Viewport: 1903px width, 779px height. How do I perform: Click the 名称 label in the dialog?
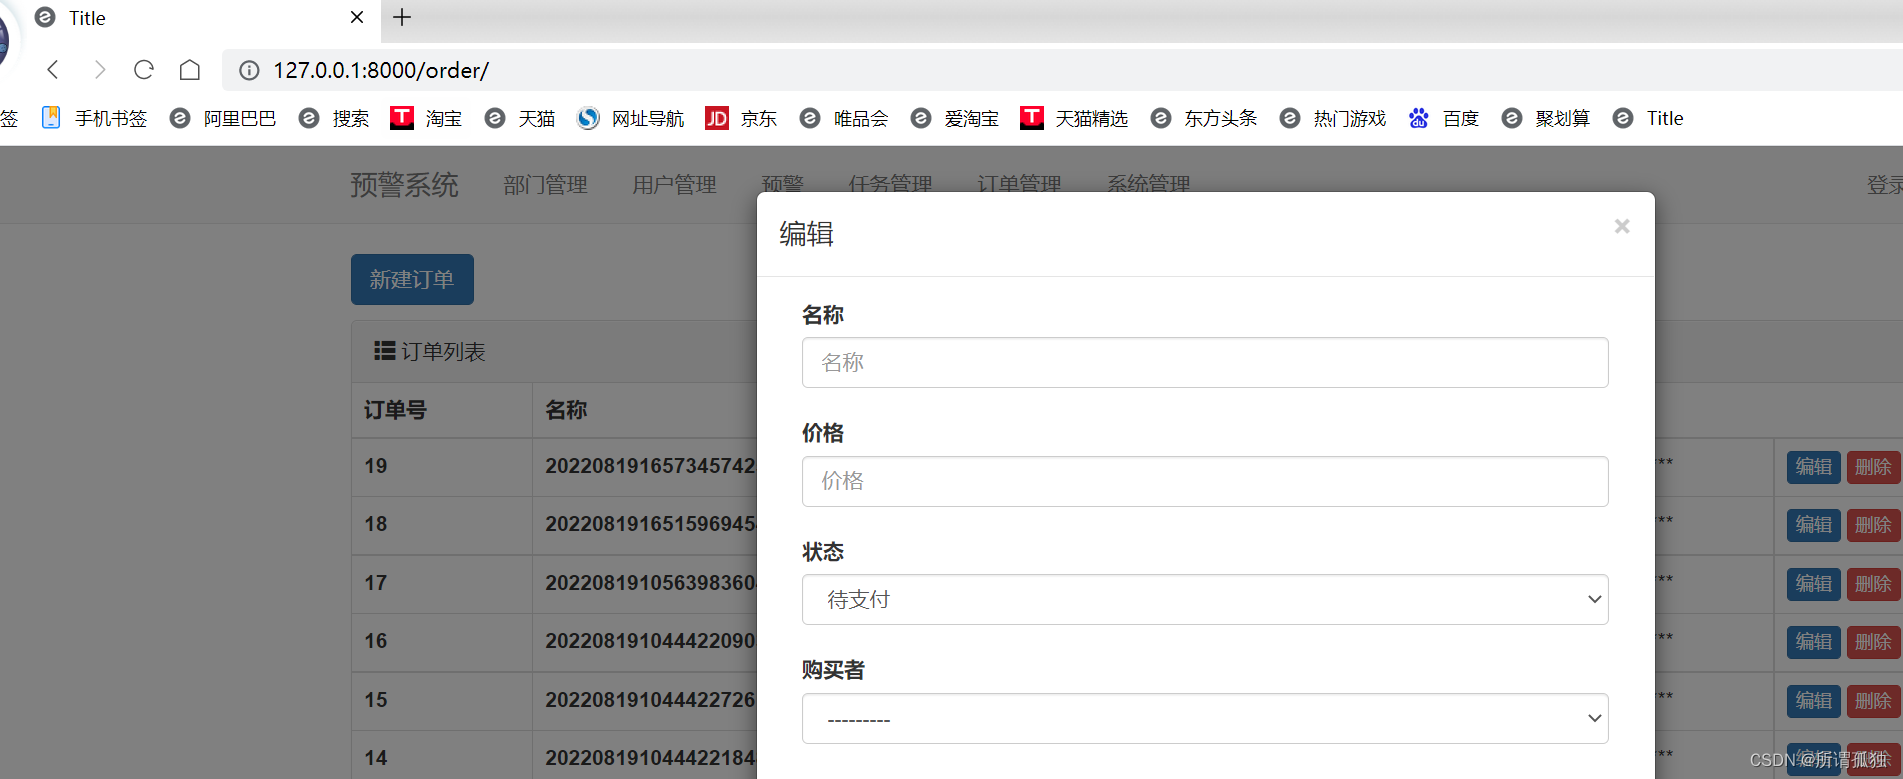coord(823,315)
